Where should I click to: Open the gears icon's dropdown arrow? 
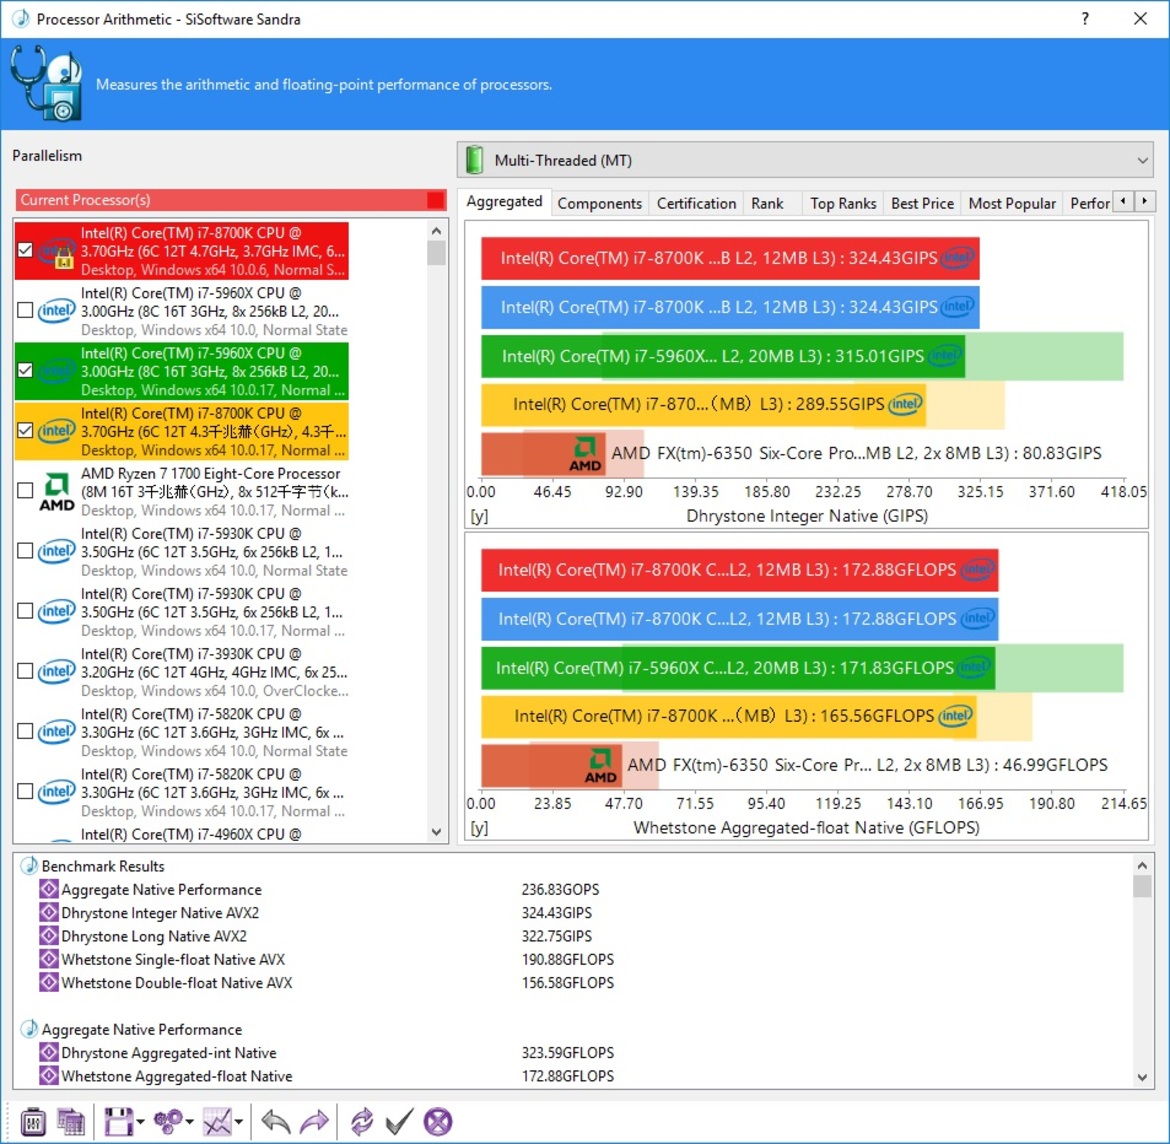coord(190,1122)
